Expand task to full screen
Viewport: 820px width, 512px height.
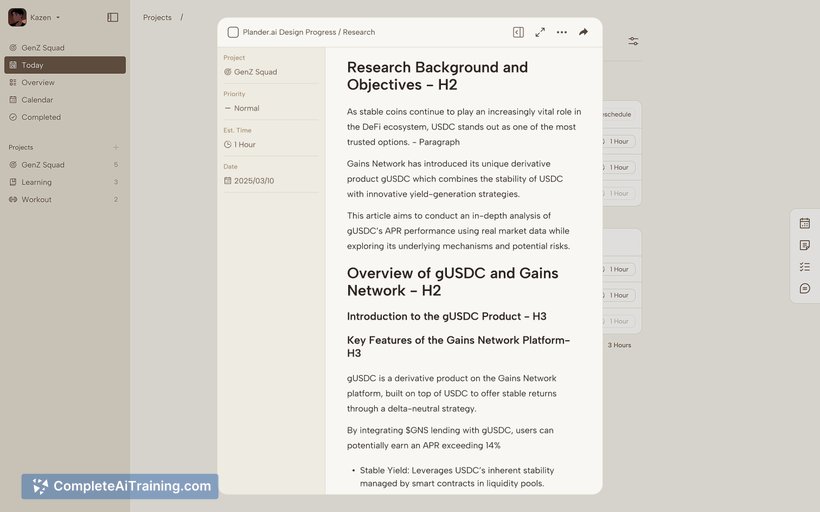click(540, 32)
